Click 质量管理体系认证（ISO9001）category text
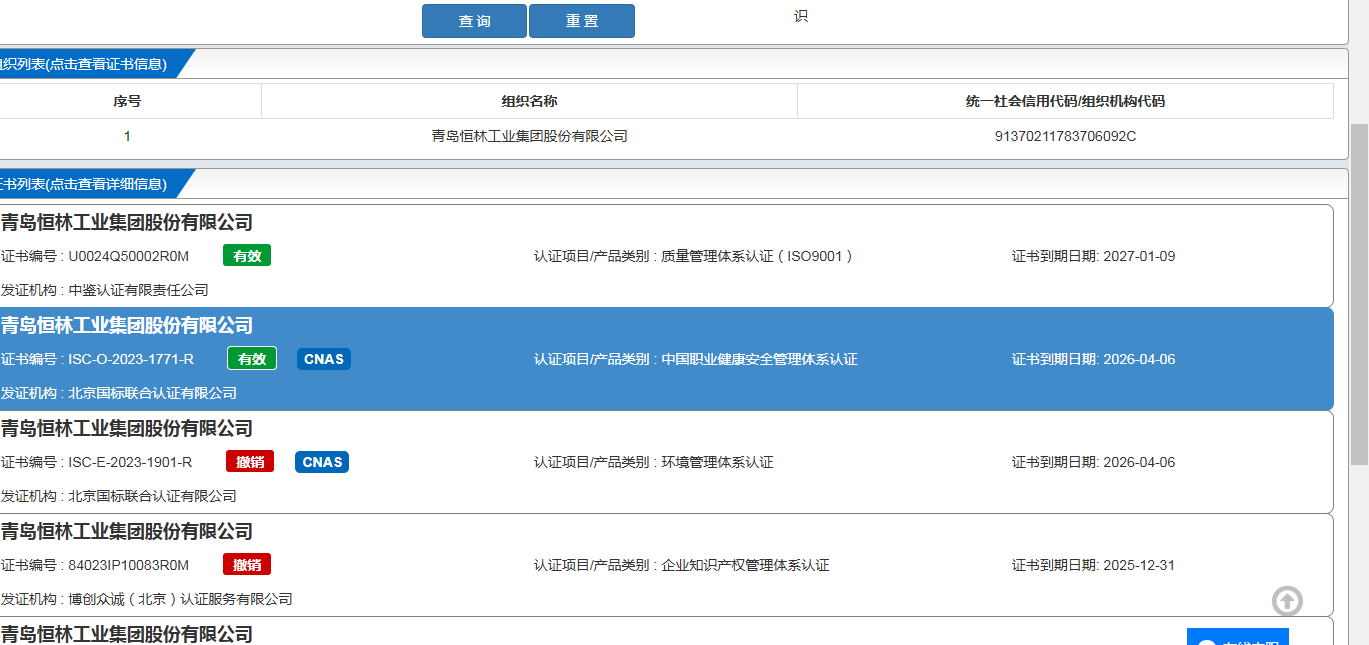This screenshot has width=1369, height=645. (758, 256)
